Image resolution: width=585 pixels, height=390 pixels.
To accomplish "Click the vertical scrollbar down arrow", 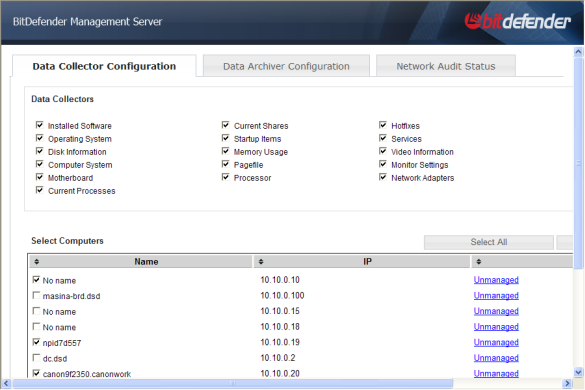I will pyautogui.click(x=578, y=372).
